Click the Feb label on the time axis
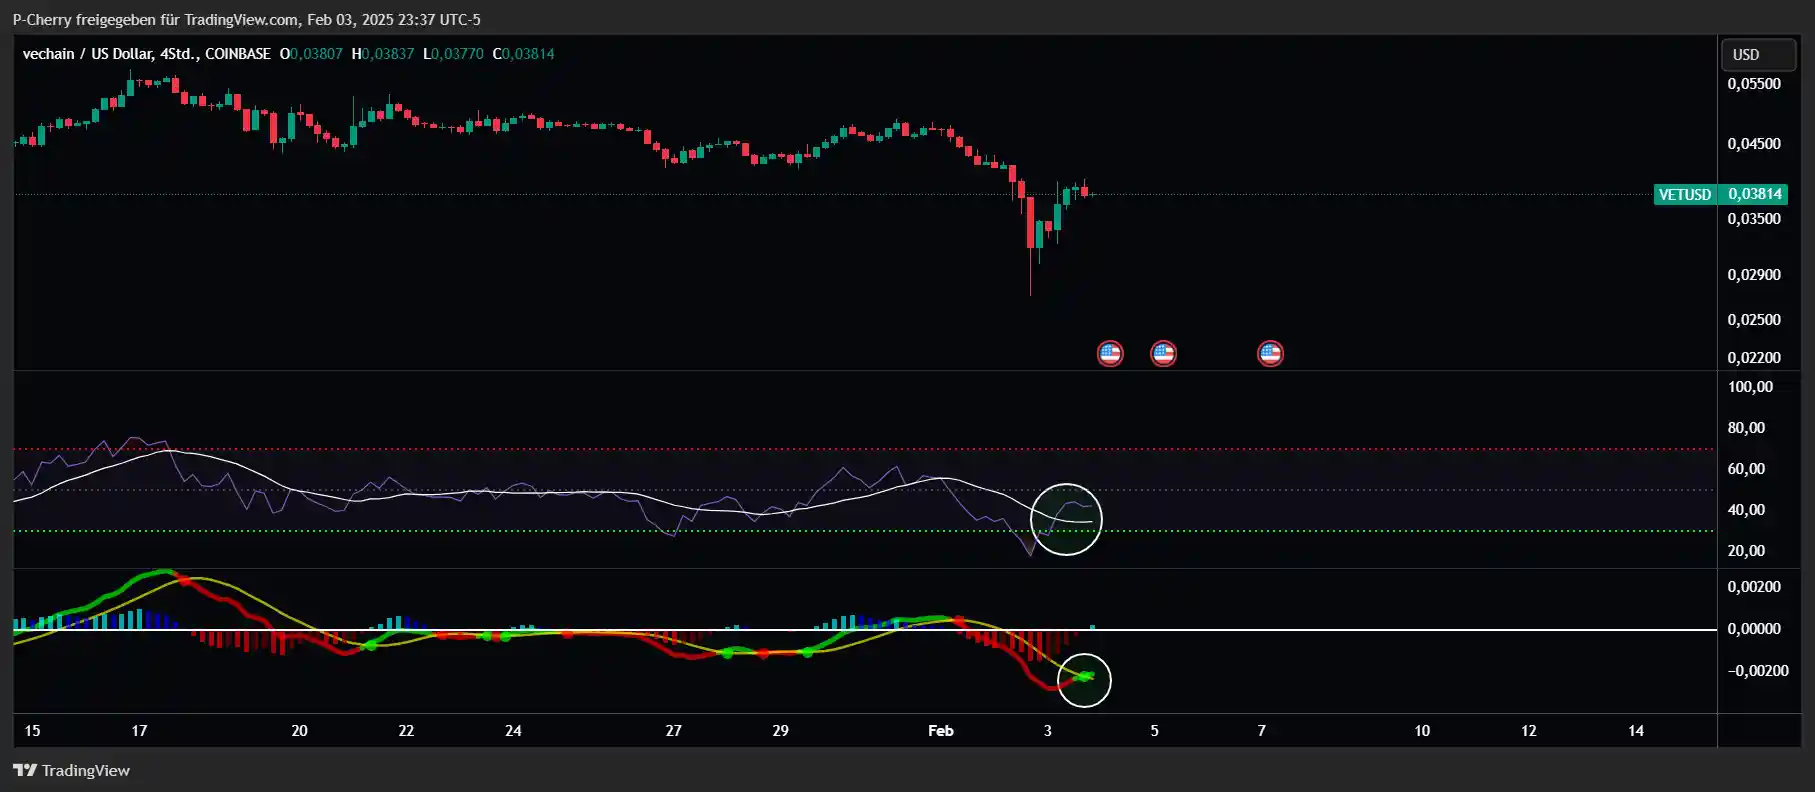 tap(941, 731)
